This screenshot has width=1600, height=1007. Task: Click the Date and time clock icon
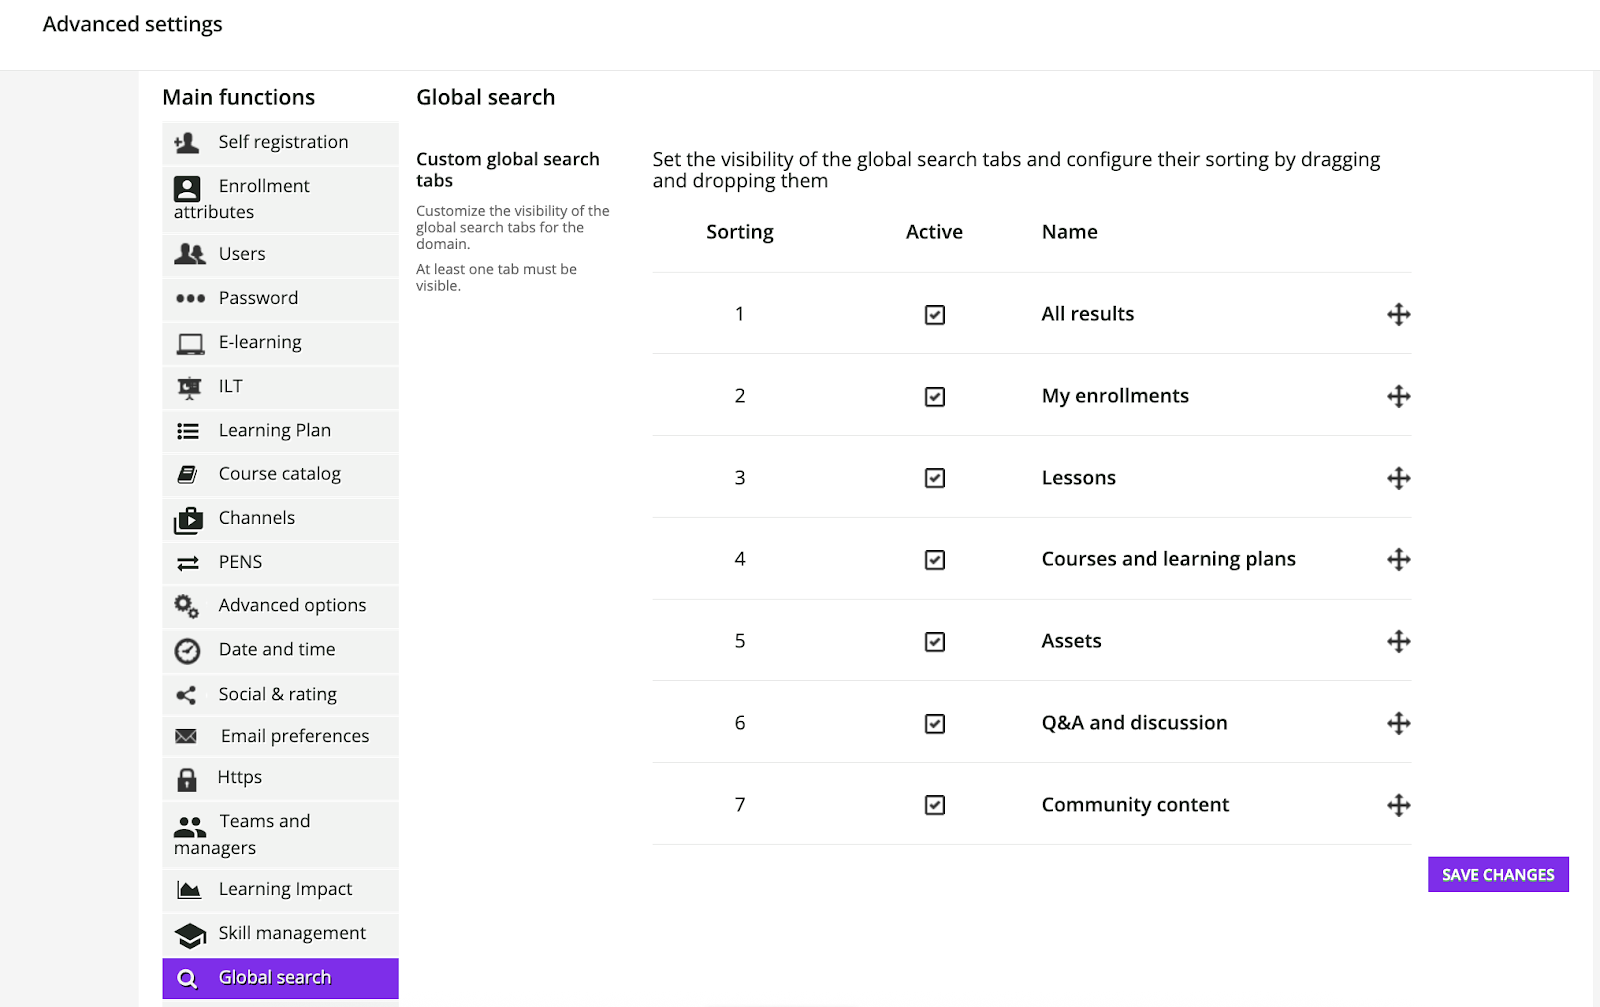187,651
